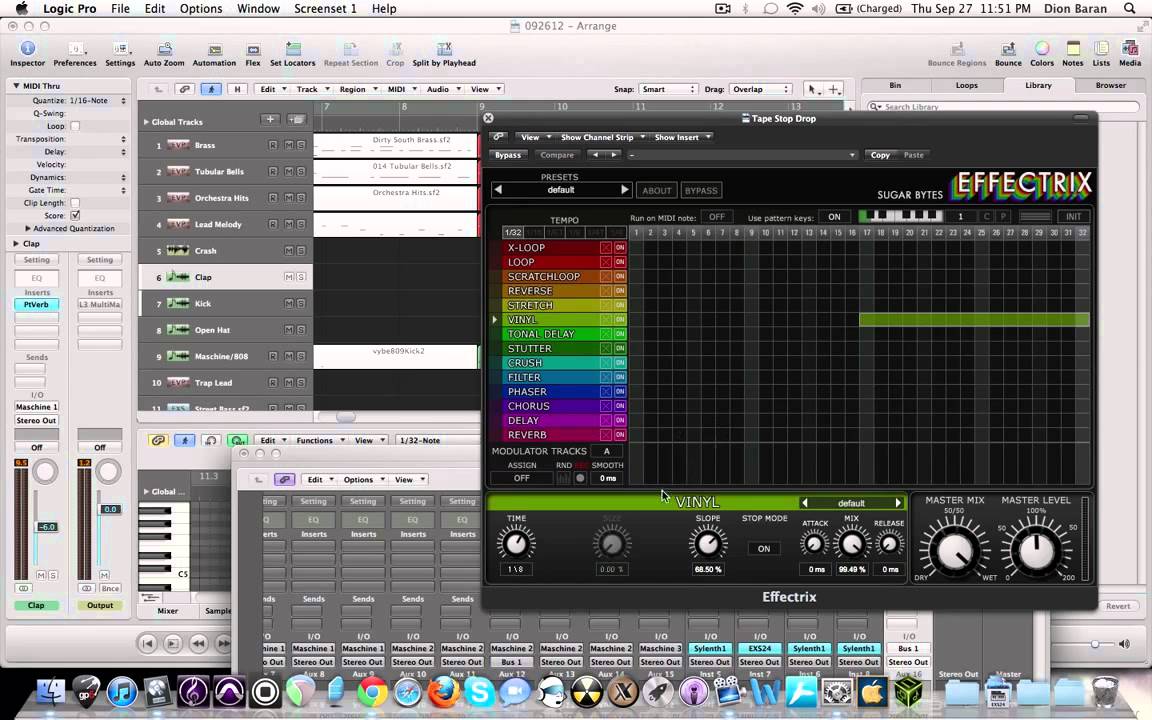
Task: Open the Drag Overlap dropdown
Action: point(760,89)
